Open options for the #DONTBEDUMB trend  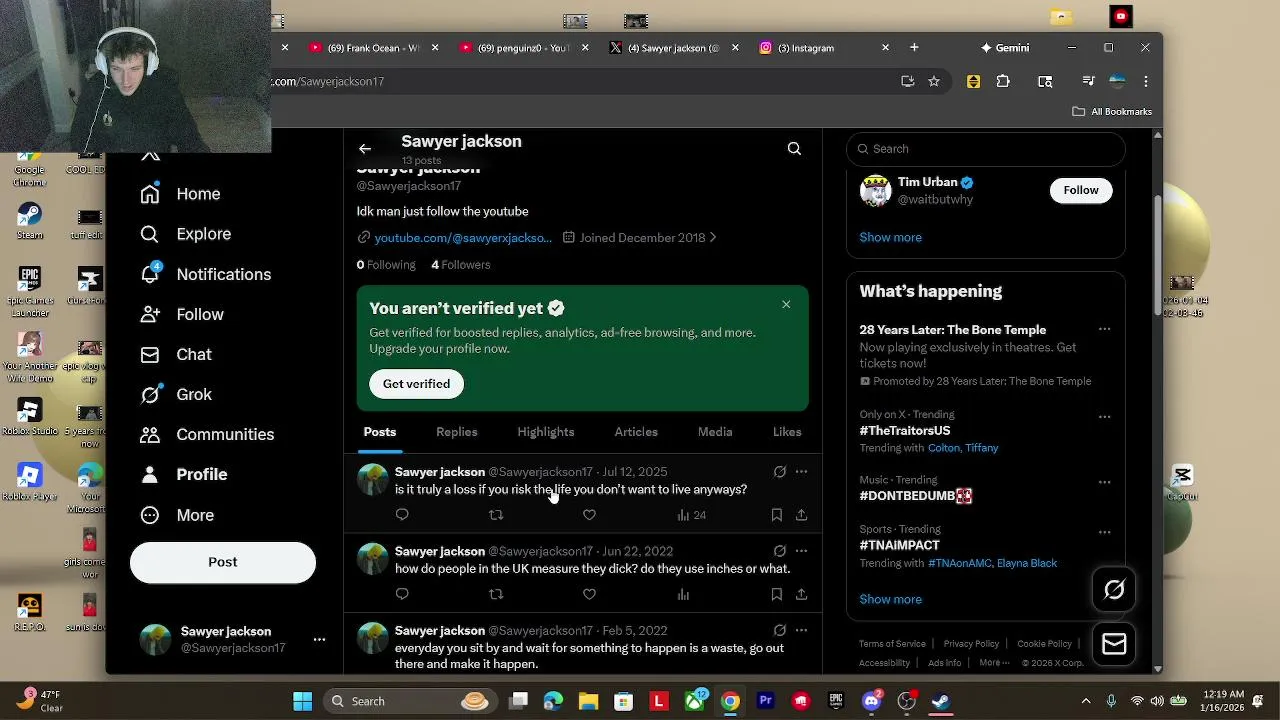(x=1105, y=482)
